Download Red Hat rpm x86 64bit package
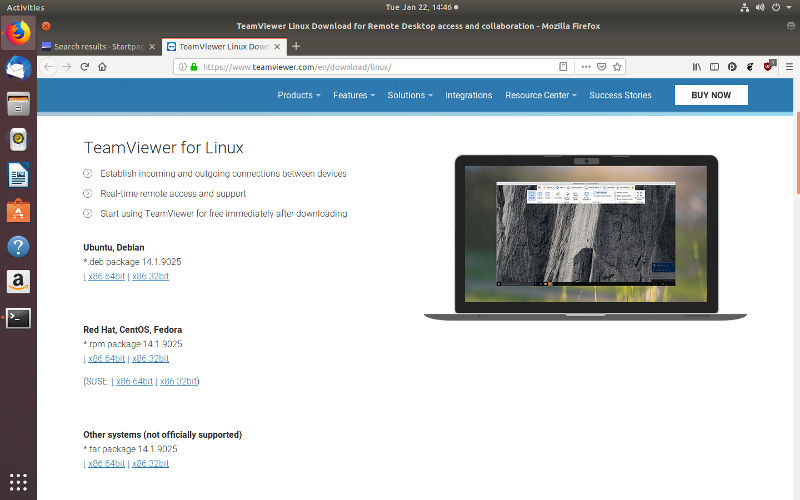800x500 pixels. click(x=106, y=358)
